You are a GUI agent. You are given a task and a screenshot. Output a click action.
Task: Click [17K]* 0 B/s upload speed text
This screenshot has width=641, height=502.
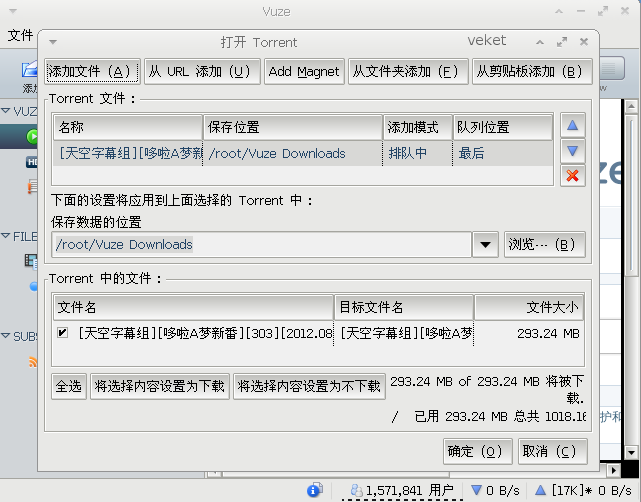(592, 490)
